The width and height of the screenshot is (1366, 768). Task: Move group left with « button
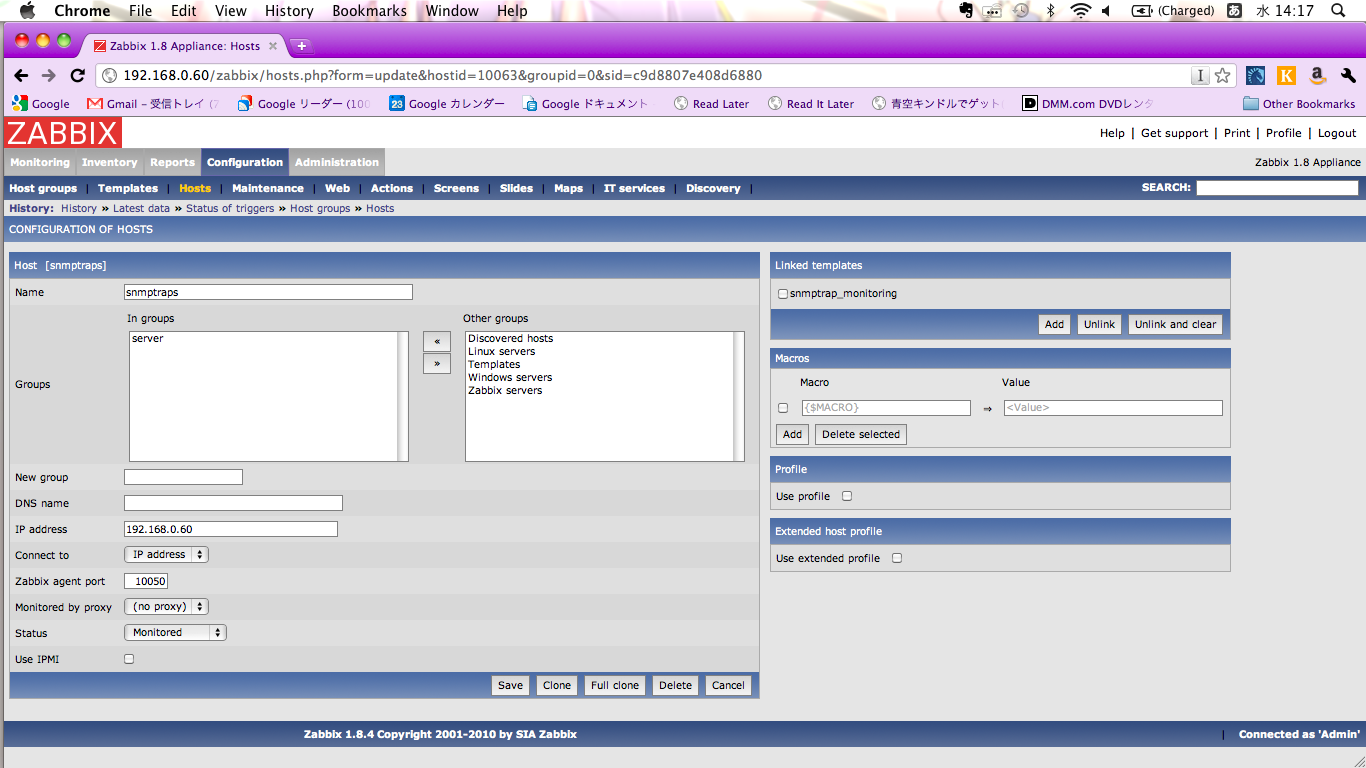point(437,342)
